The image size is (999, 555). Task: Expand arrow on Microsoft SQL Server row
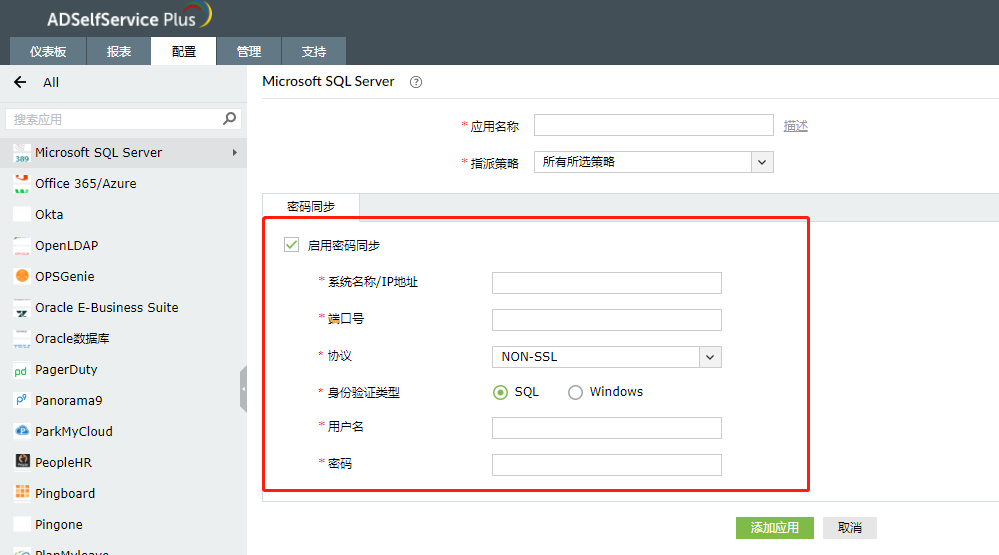click(x=235, y=153)
